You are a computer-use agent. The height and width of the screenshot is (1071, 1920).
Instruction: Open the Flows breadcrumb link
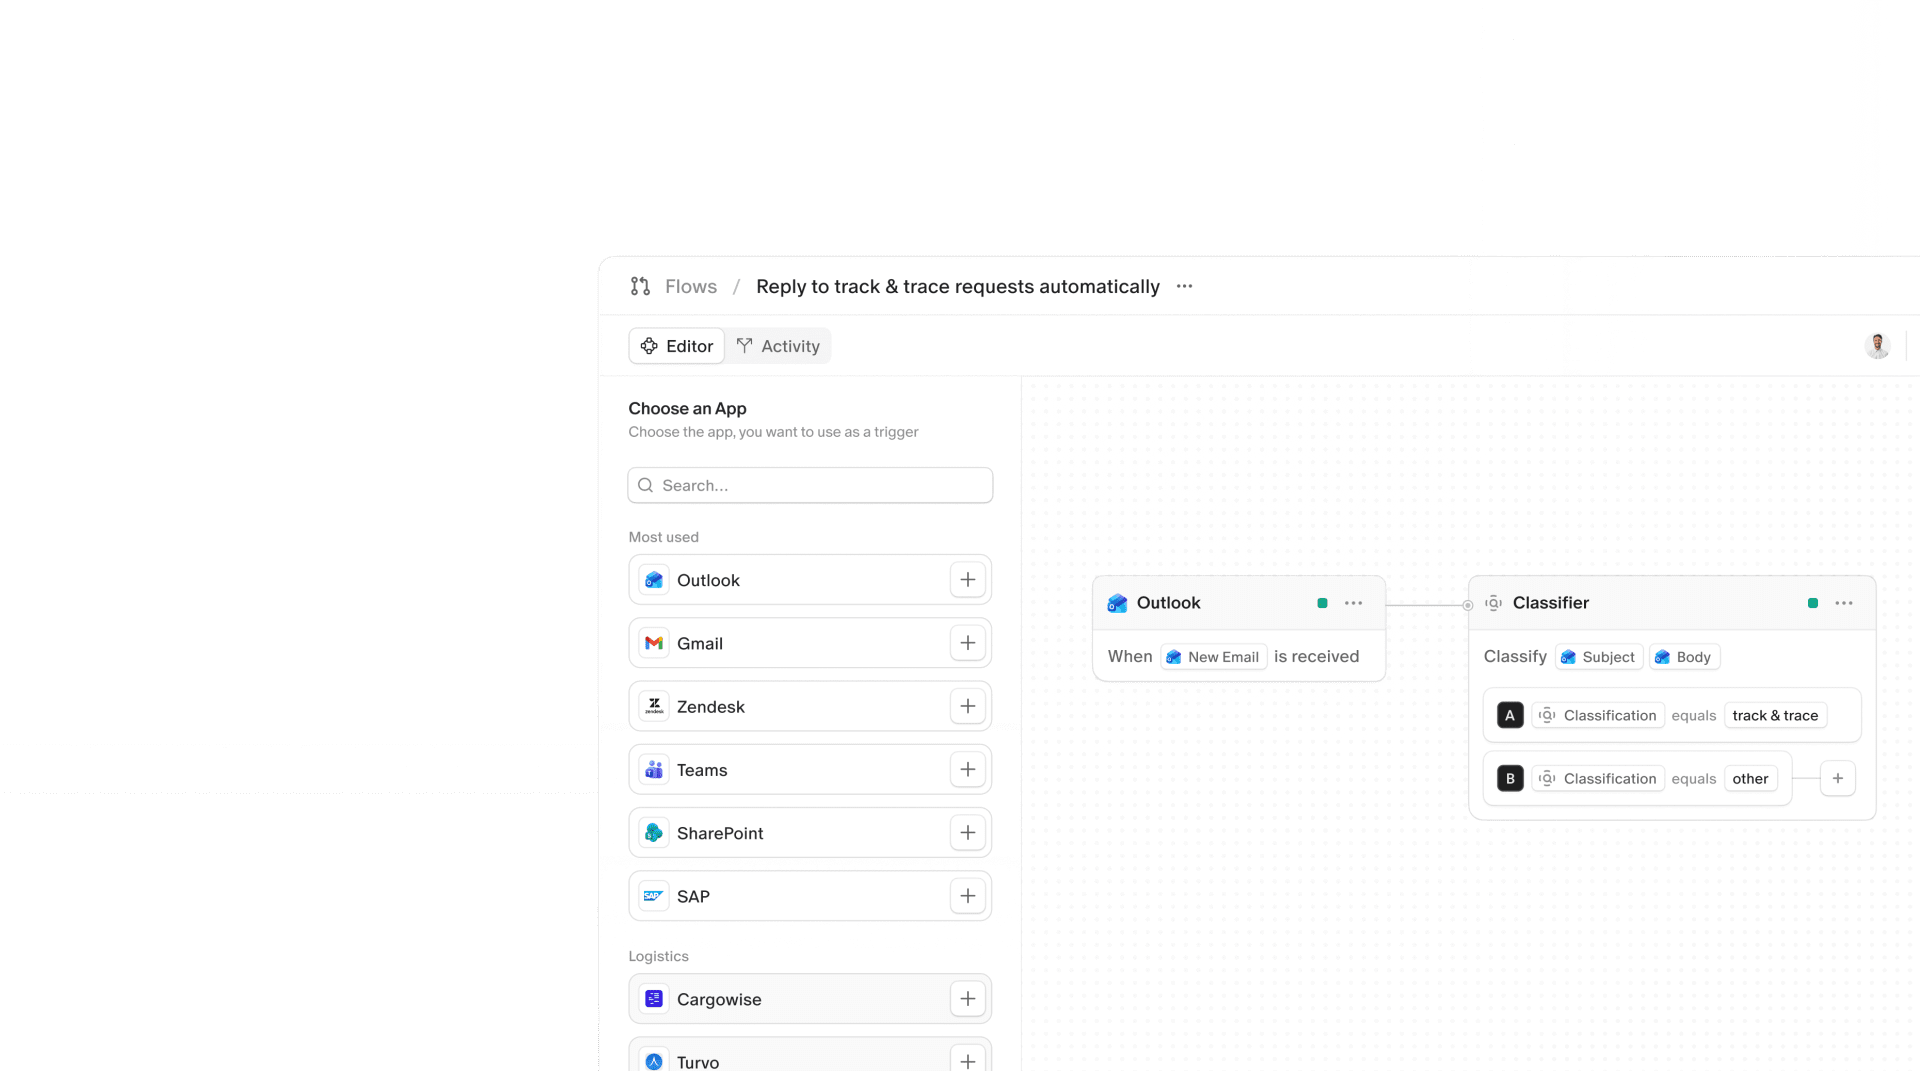pos(689,286)
